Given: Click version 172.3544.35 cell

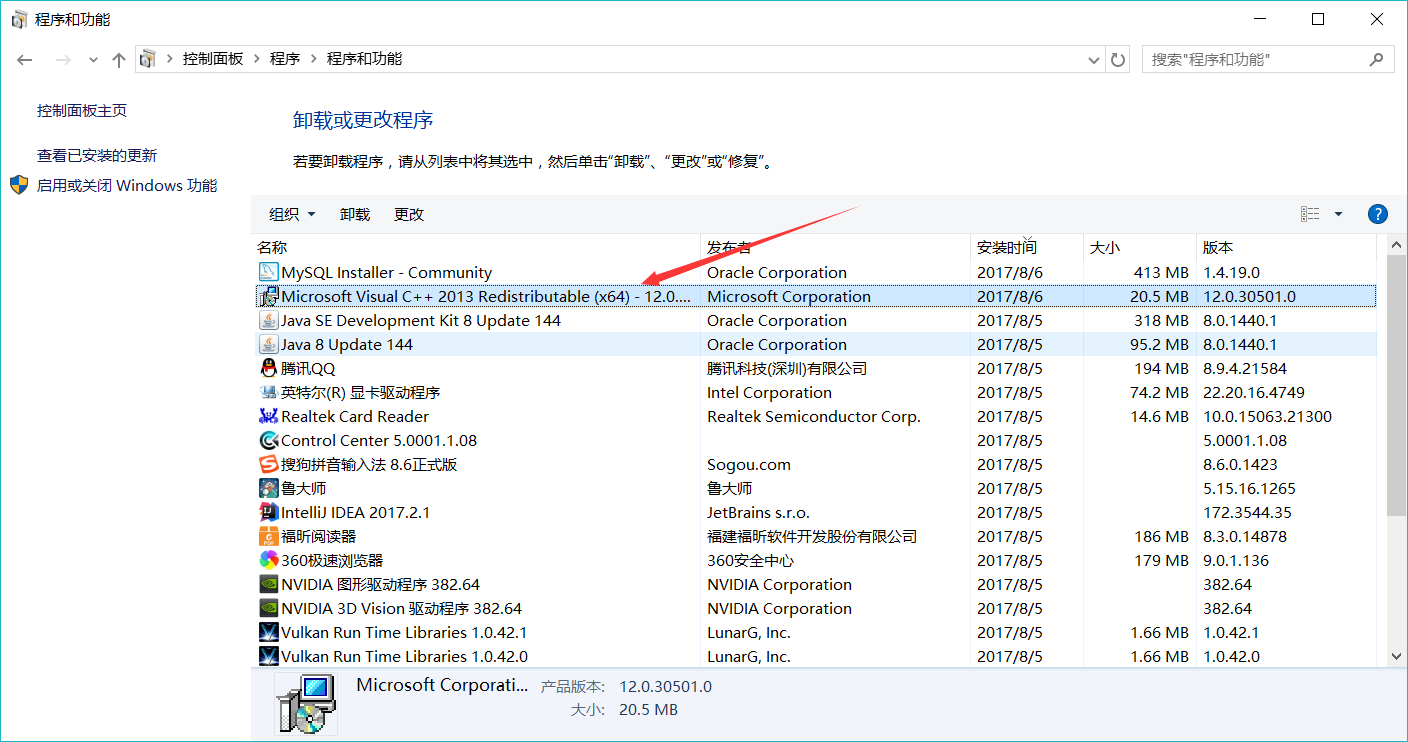Looking at the screenshot, I should [1247, 512].
